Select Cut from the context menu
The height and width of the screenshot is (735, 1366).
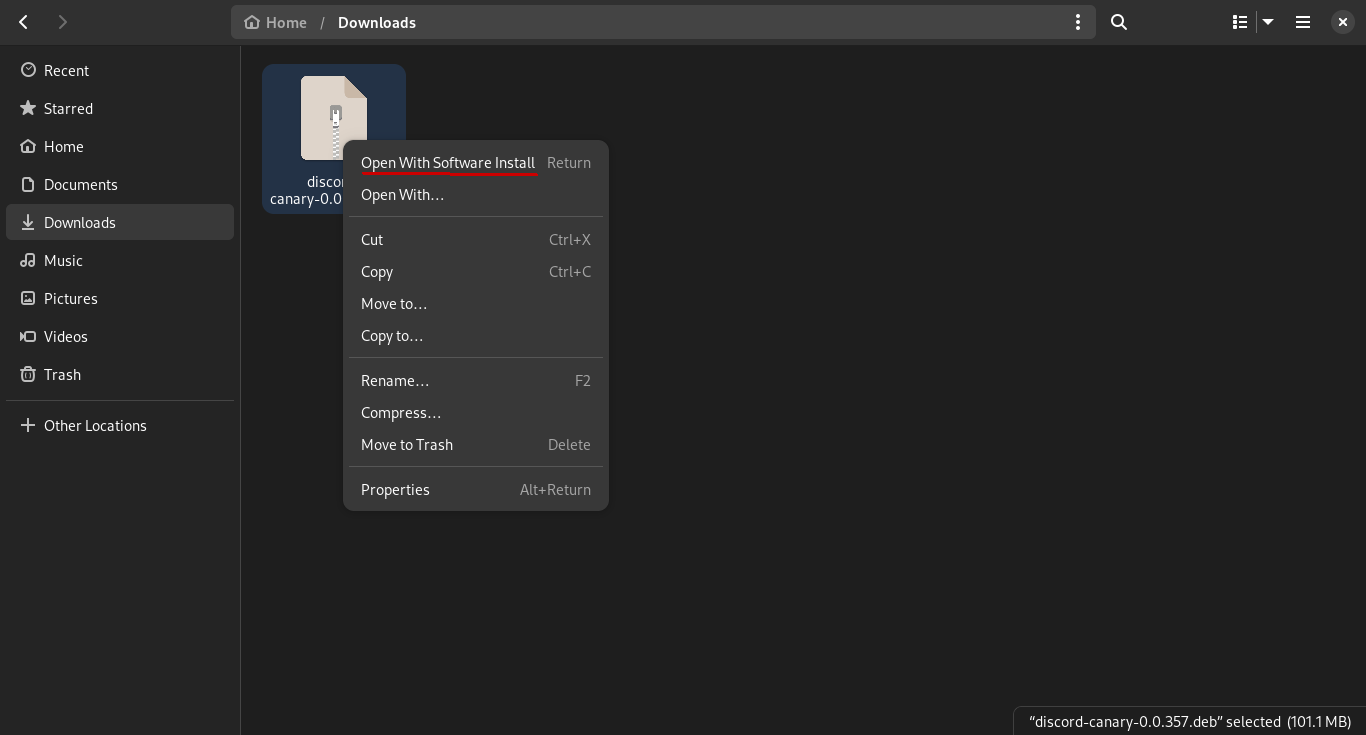tap(372, 239)
